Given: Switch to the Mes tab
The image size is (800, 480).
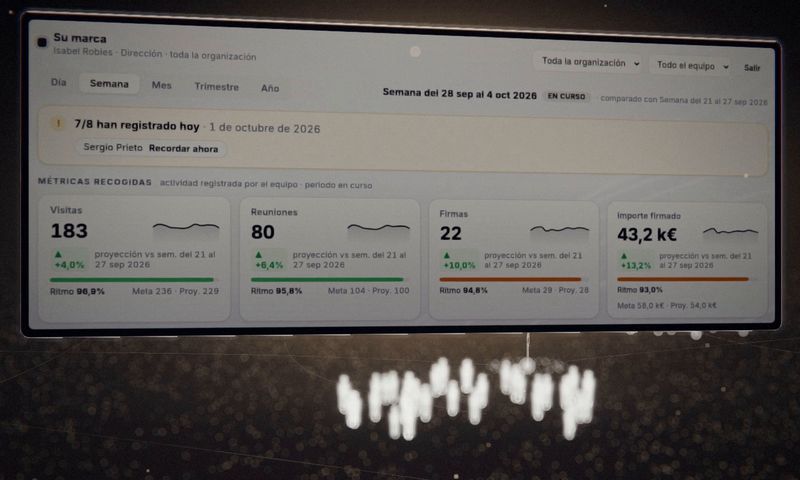Looking at the screenshot, I should [161, 85].
